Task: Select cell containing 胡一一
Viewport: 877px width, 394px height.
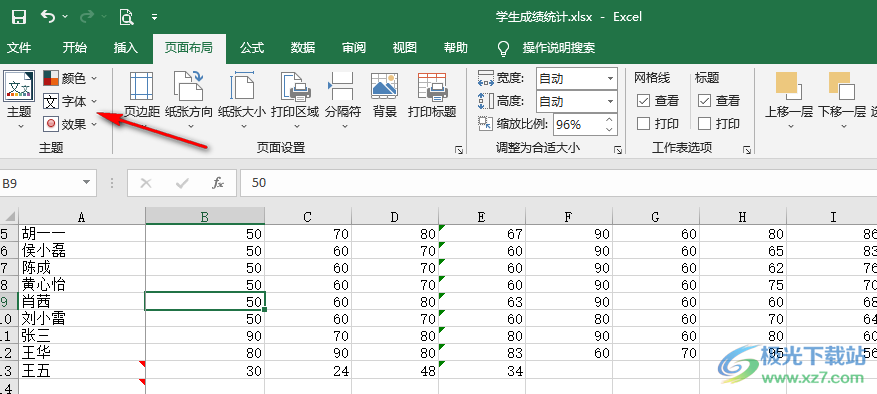Action: [x=82, y=234]
